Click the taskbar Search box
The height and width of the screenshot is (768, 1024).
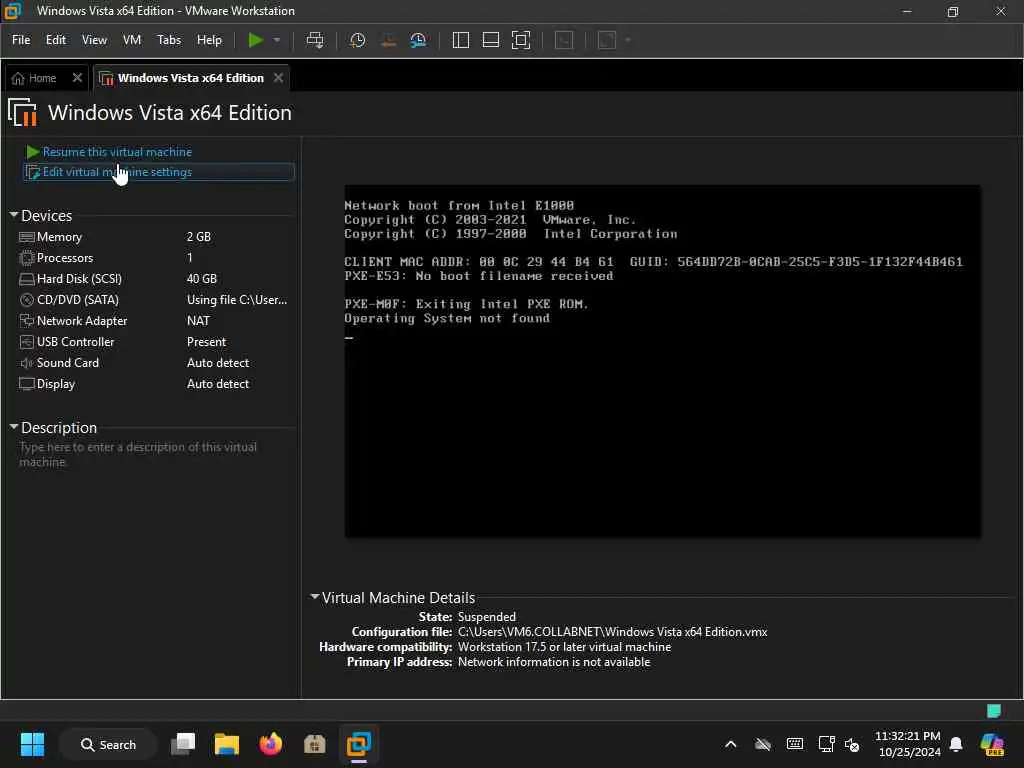pos(108,744)
